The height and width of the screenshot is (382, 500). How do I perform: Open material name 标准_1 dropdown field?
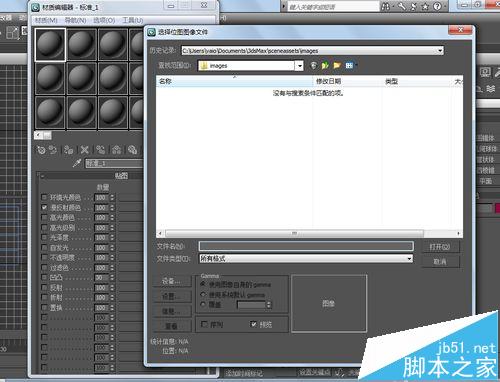coord(114,163)
